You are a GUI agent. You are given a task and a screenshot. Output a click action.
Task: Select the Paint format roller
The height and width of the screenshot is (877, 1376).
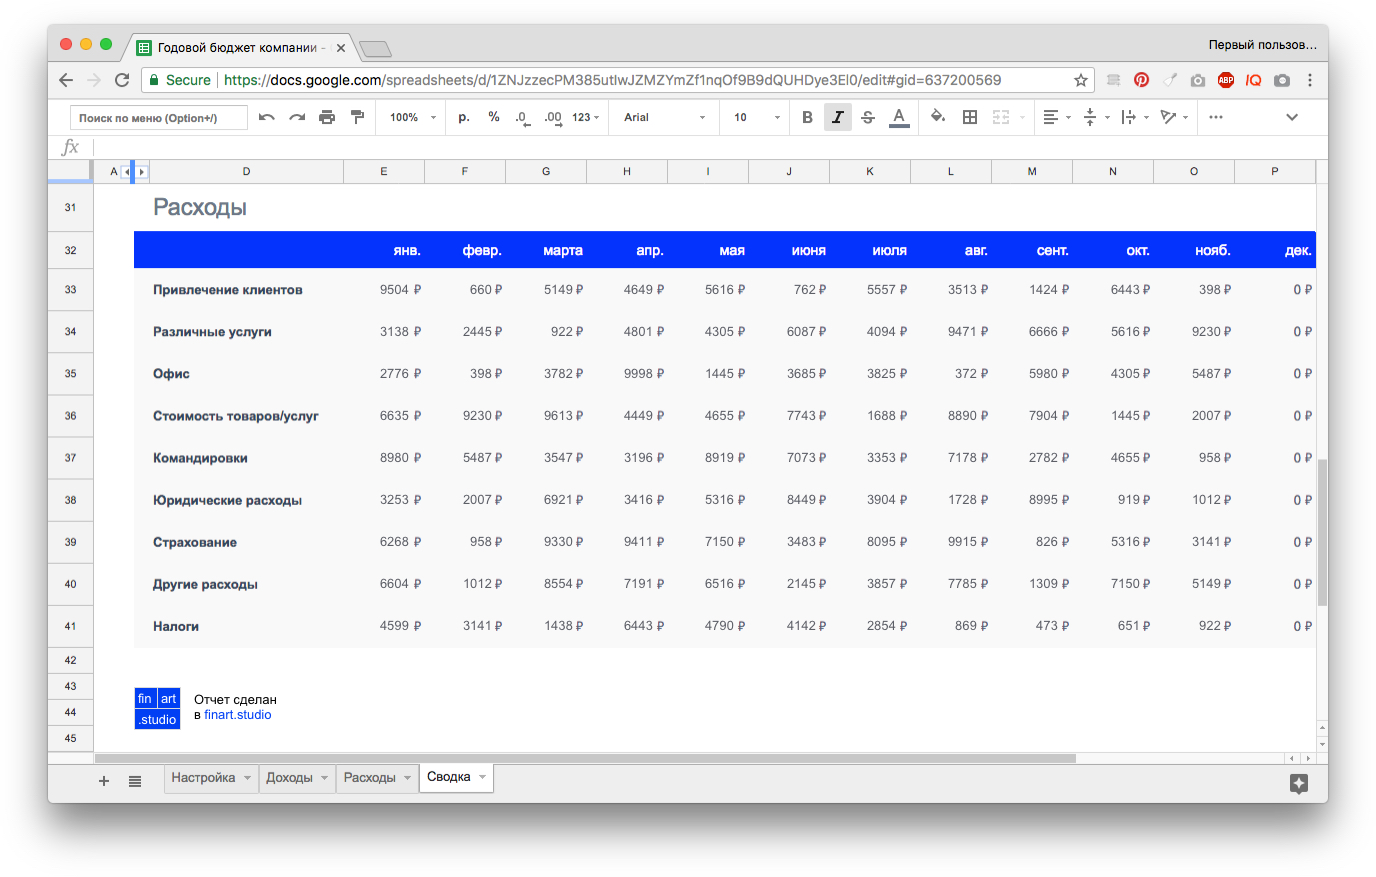[x=357, y=117]
